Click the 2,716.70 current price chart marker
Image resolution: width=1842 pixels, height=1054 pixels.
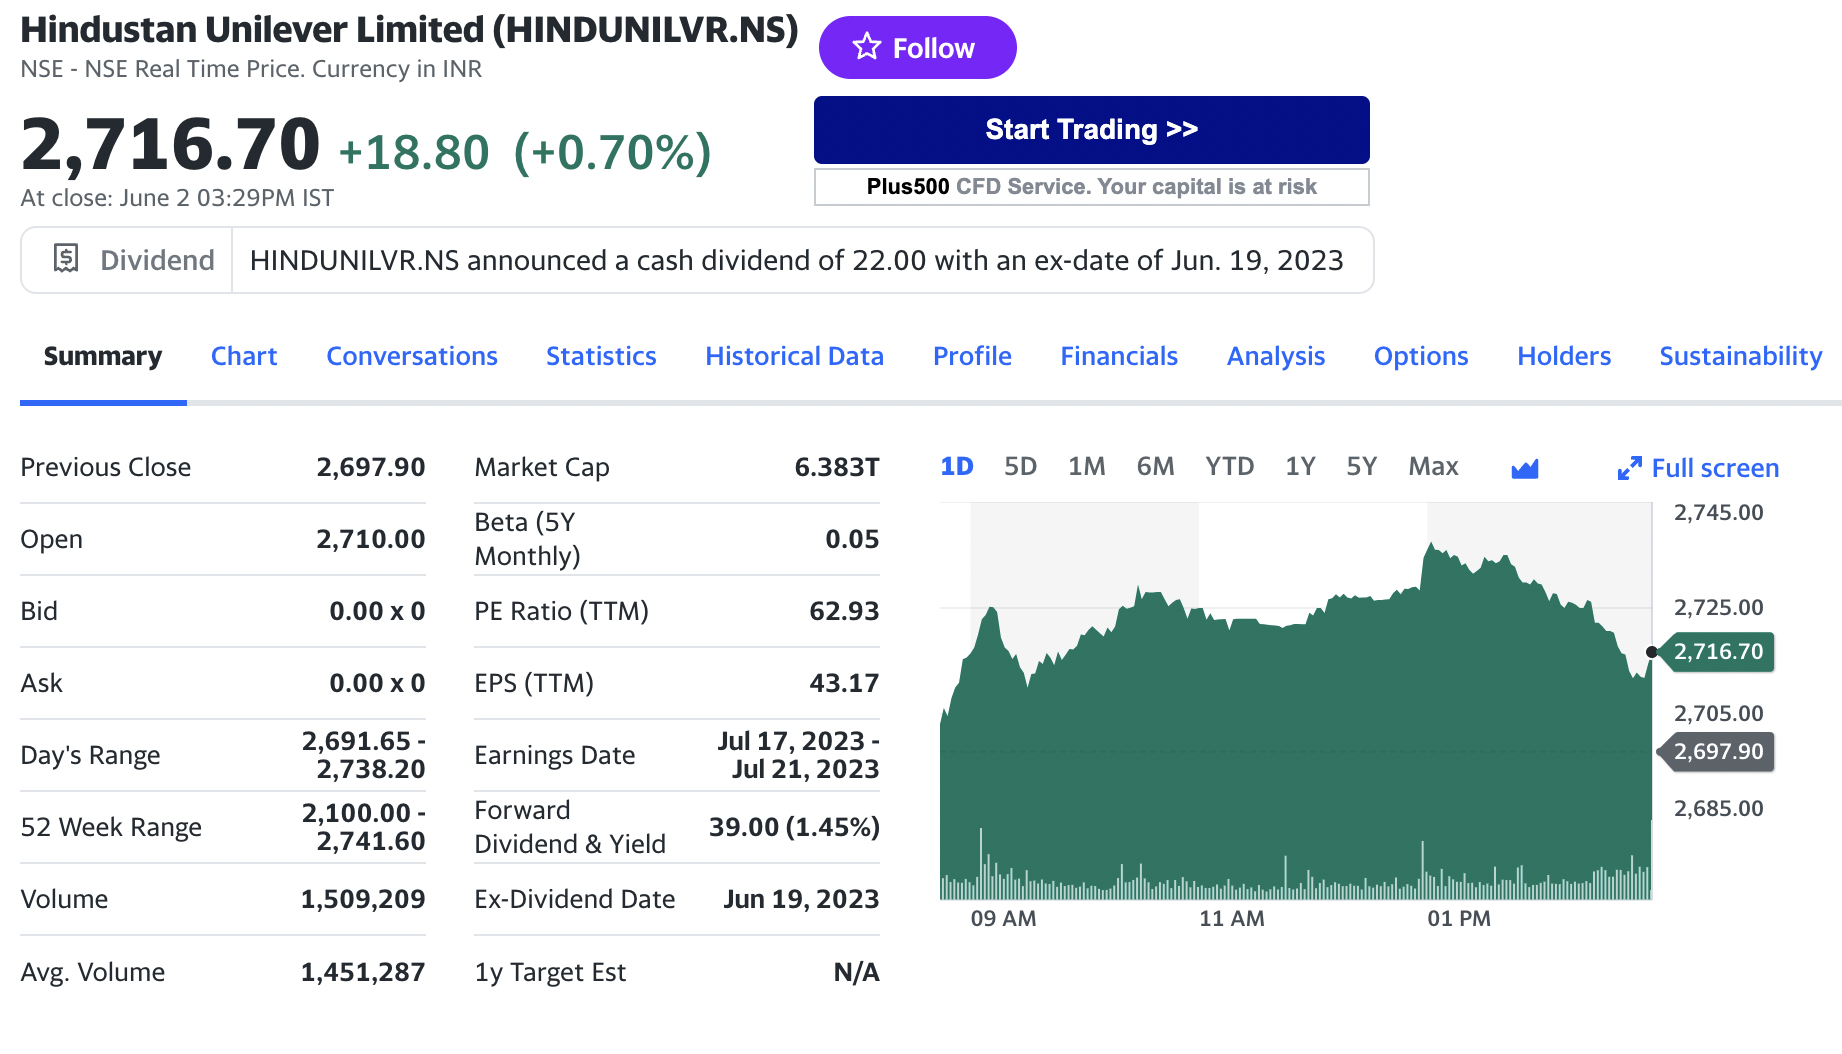(x=1716, y=652)
